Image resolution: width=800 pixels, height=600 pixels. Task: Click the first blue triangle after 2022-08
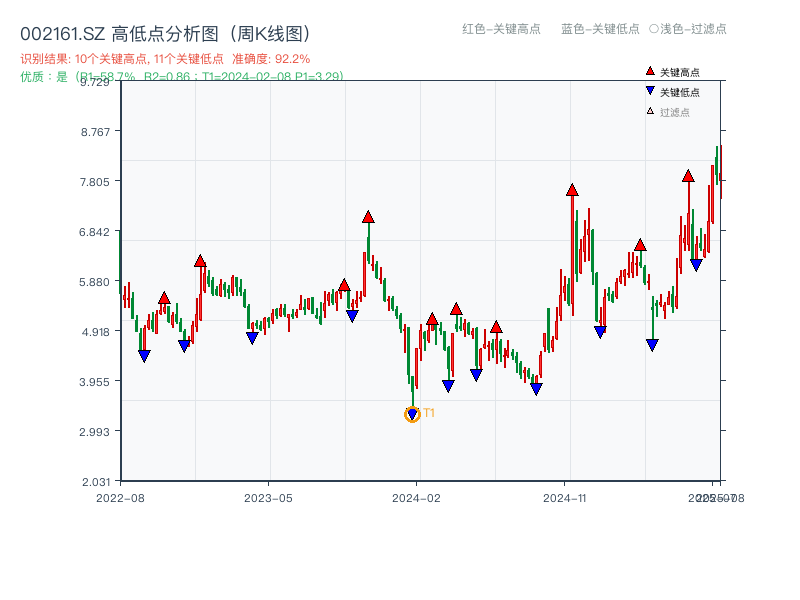coord(142,355)
